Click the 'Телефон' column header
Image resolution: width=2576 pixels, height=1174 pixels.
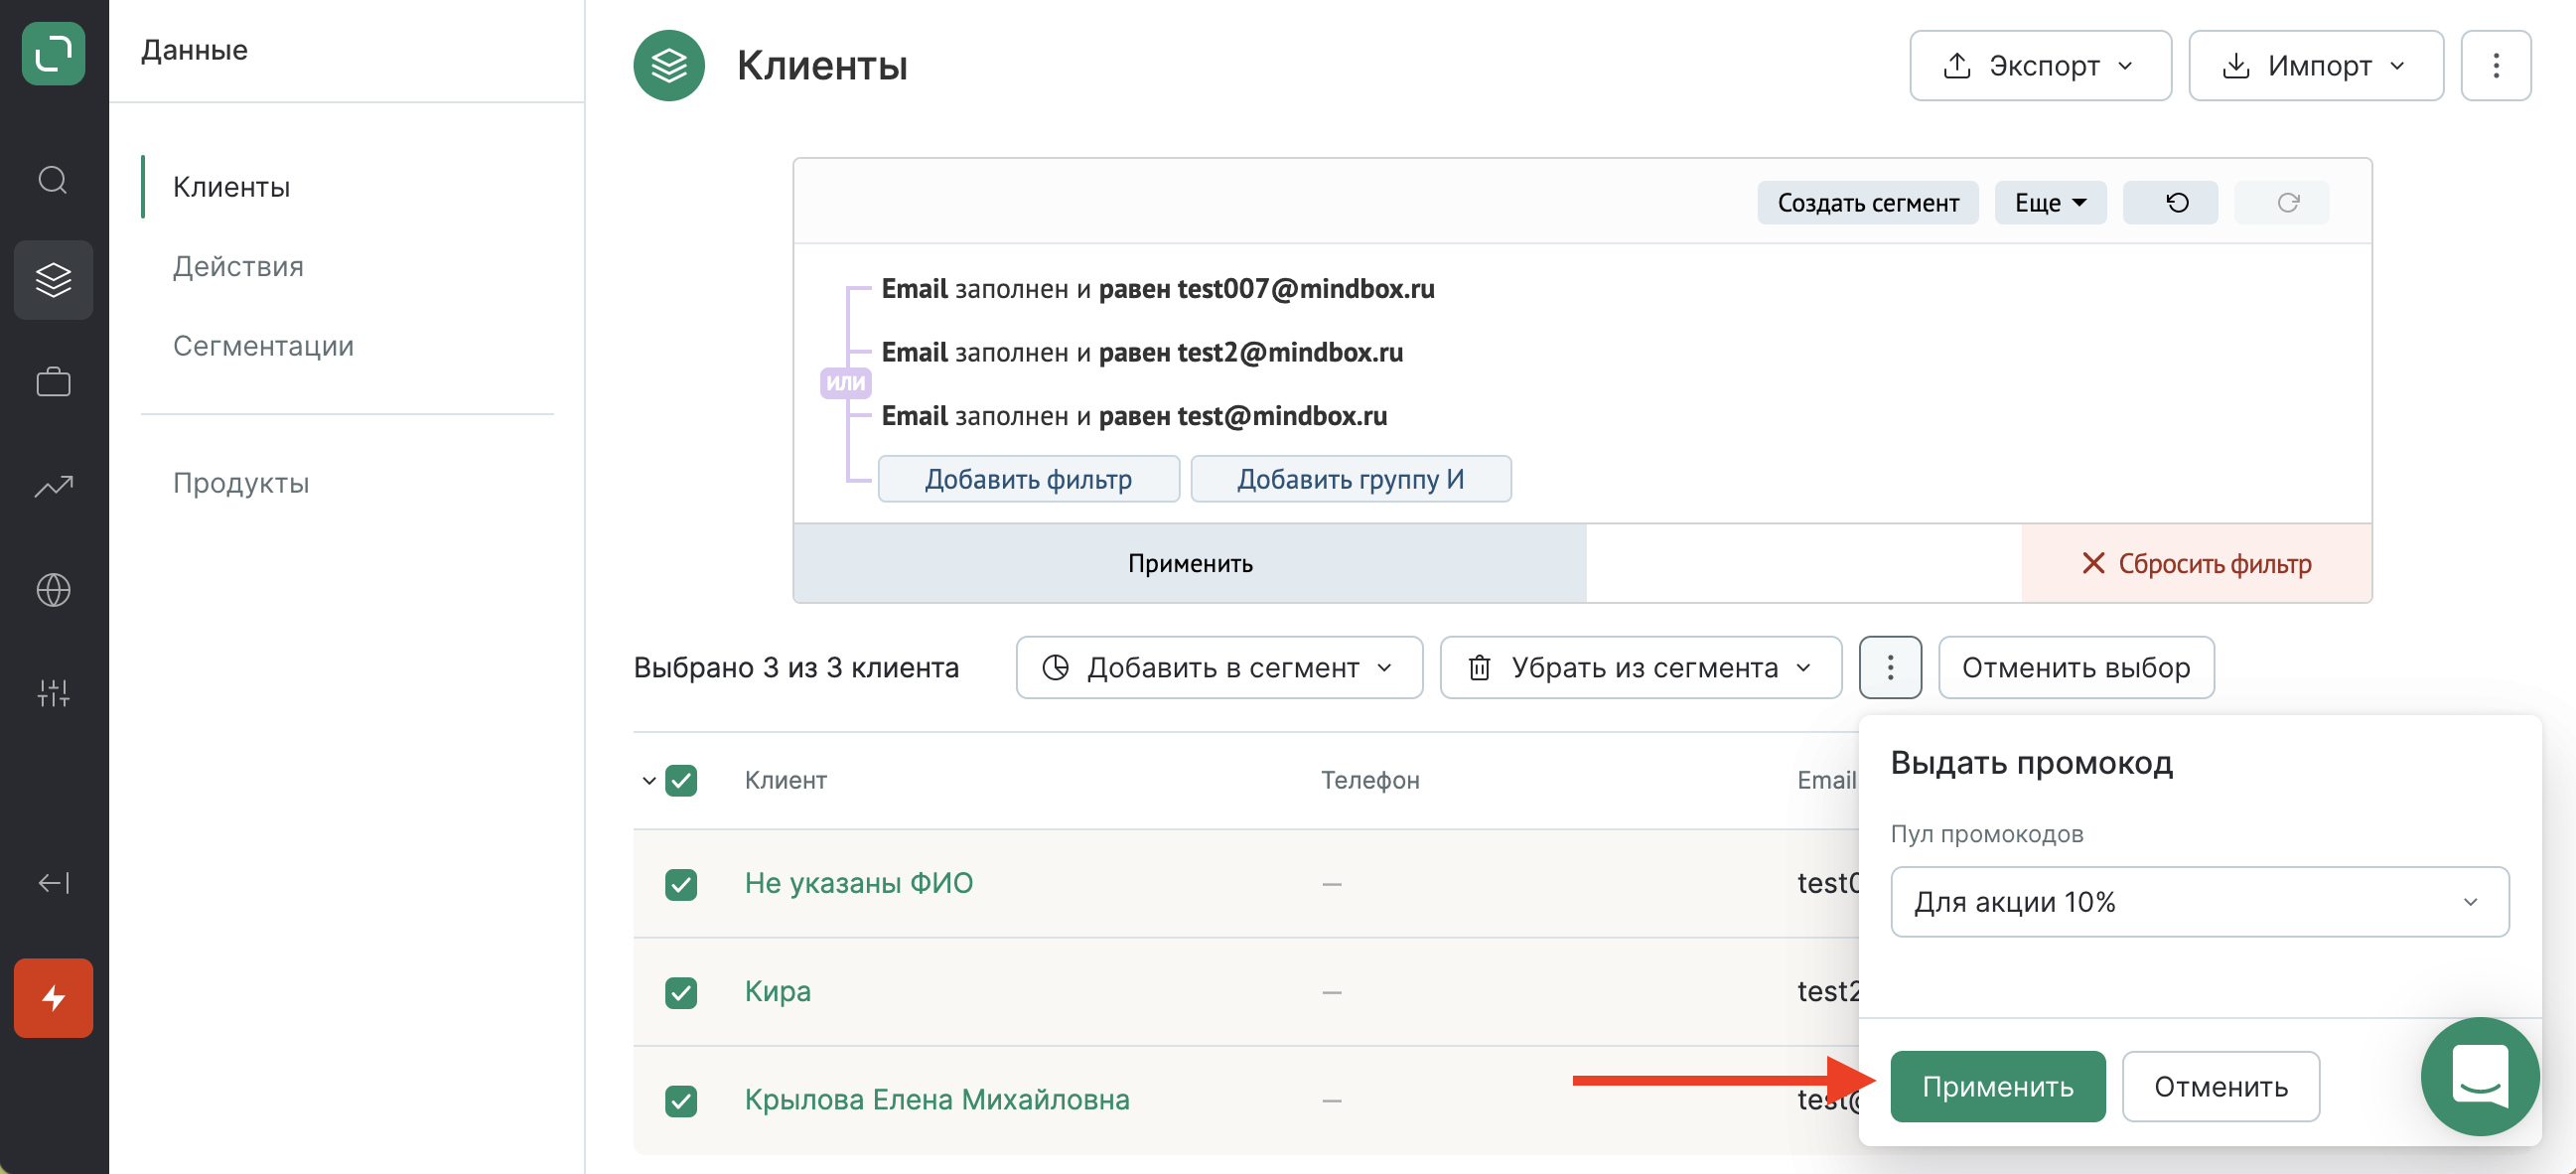pos(1370,780)
